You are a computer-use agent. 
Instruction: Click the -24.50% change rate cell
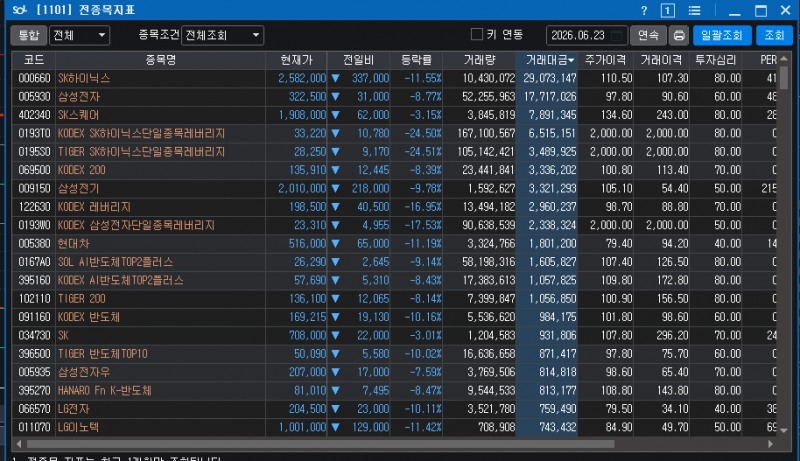click(x=423, y=134)
